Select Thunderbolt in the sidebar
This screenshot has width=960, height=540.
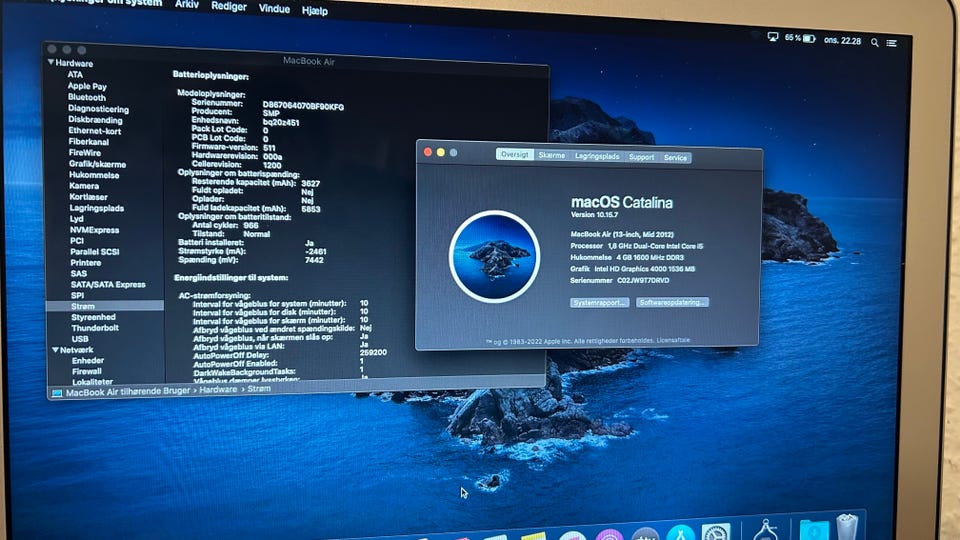[95, 328]
